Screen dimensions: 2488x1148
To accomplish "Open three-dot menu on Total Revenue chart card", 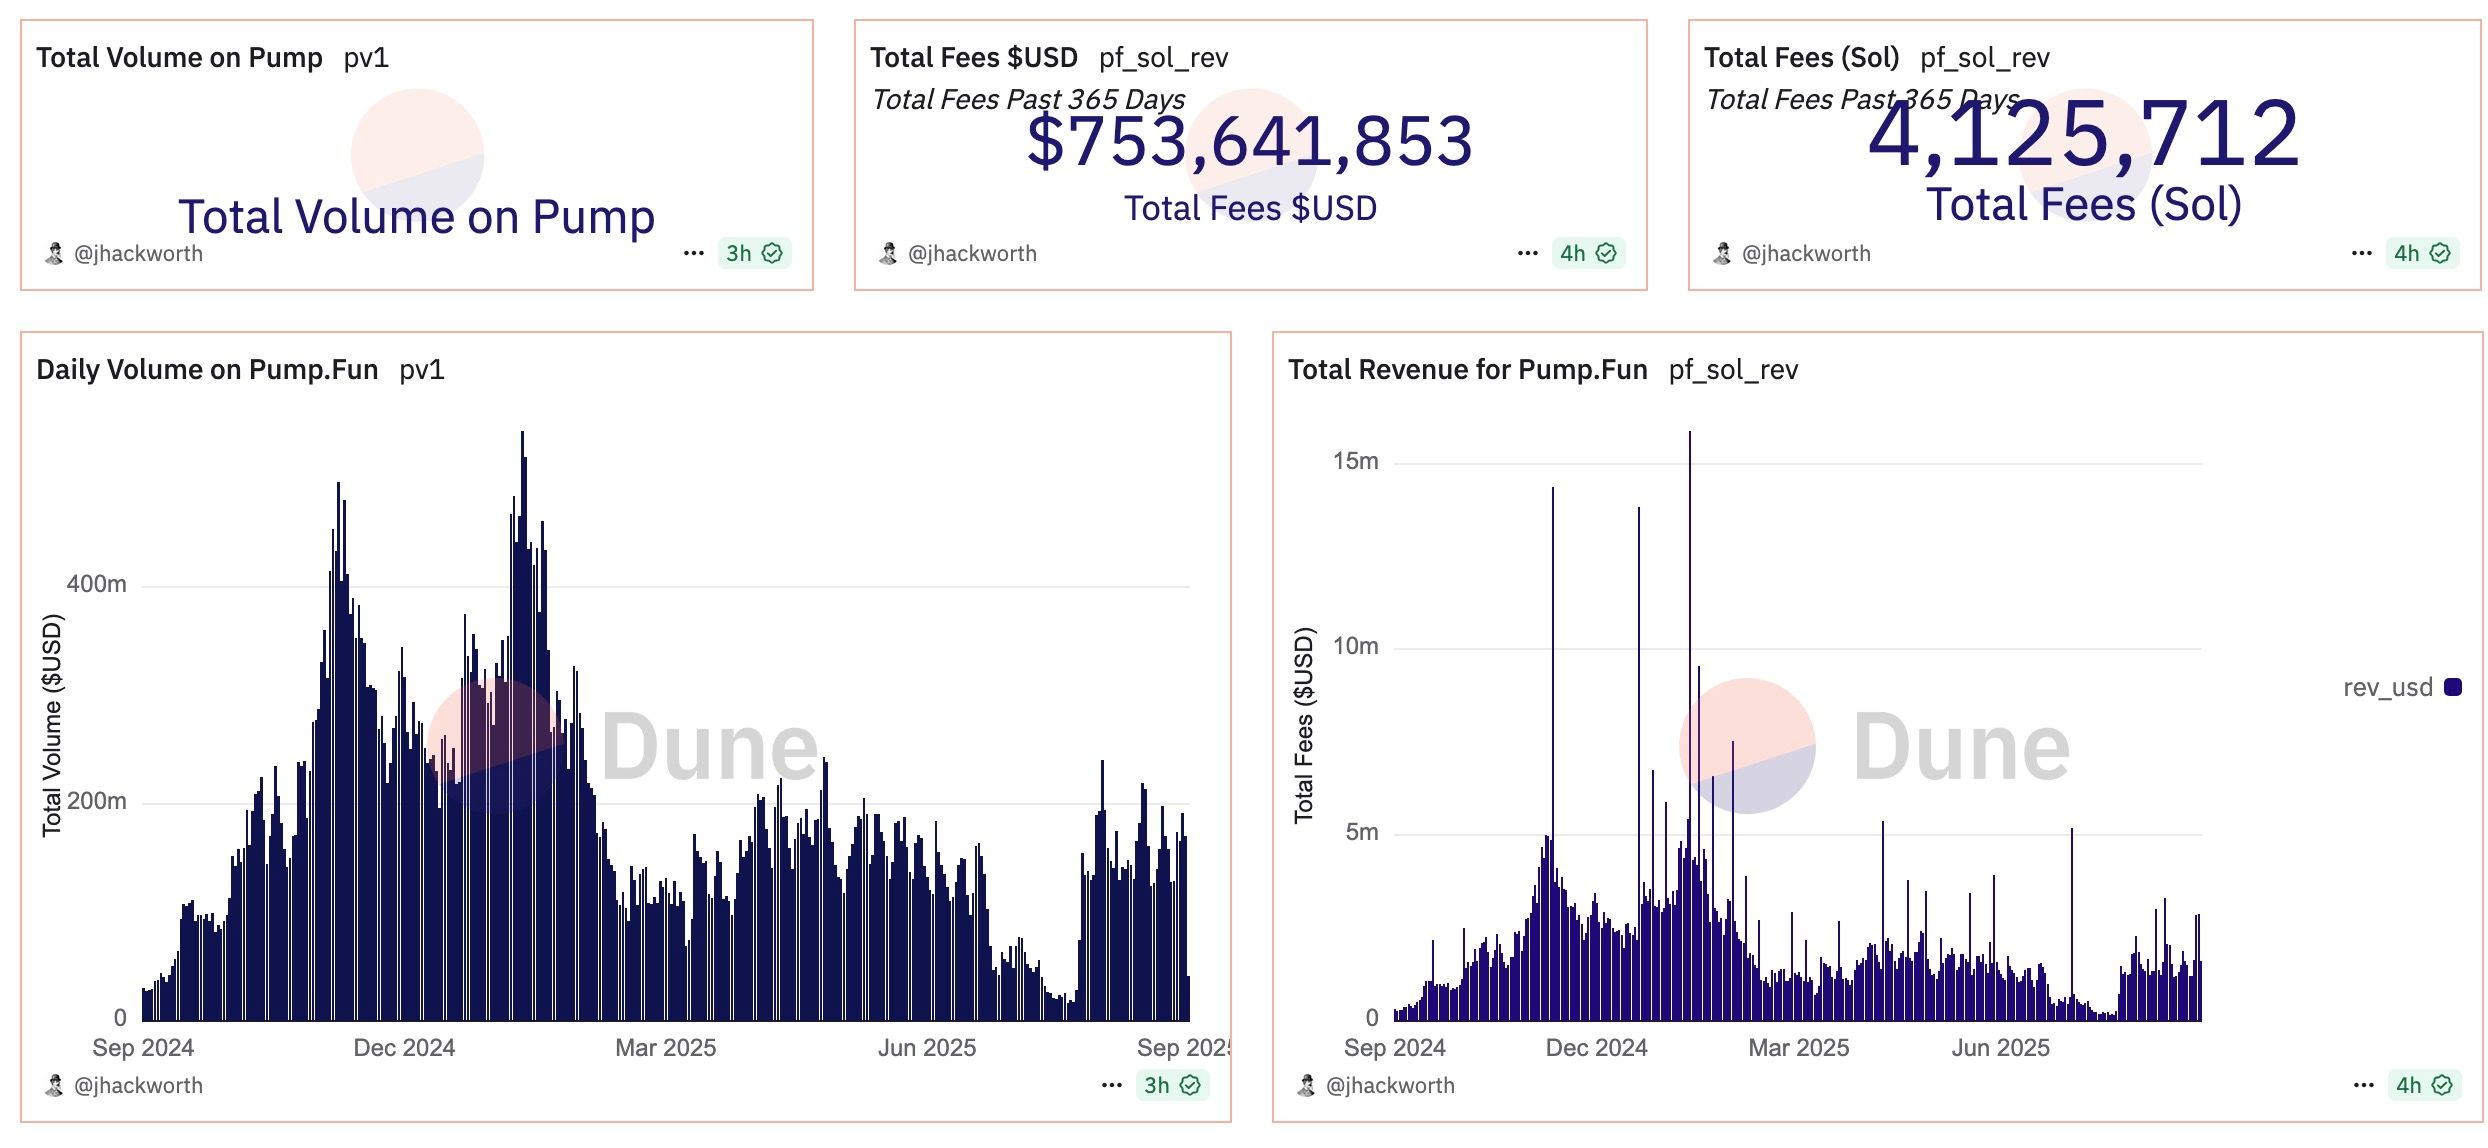I will click(x=2364, y=1086).
